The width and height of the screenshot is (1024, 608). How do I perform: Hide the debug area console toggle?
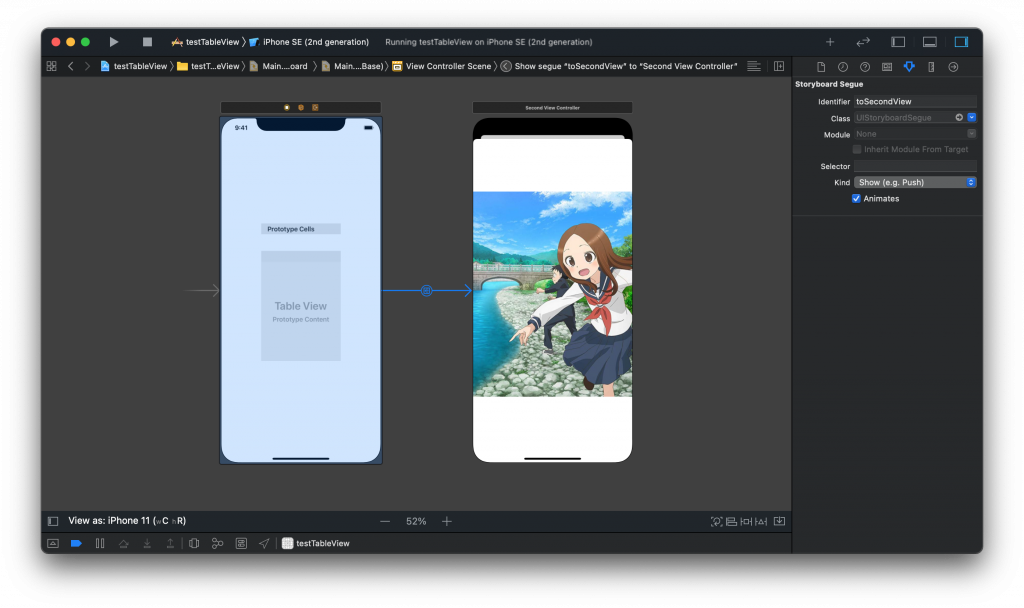(53, 543)
